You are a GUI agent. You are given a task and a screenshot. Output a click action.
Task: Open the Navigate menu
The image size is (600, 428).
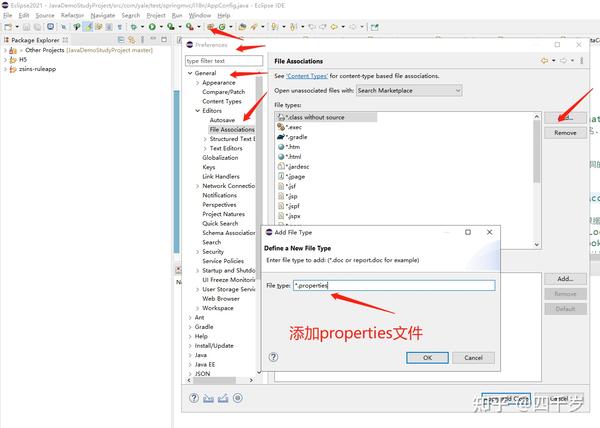point(103,15)
